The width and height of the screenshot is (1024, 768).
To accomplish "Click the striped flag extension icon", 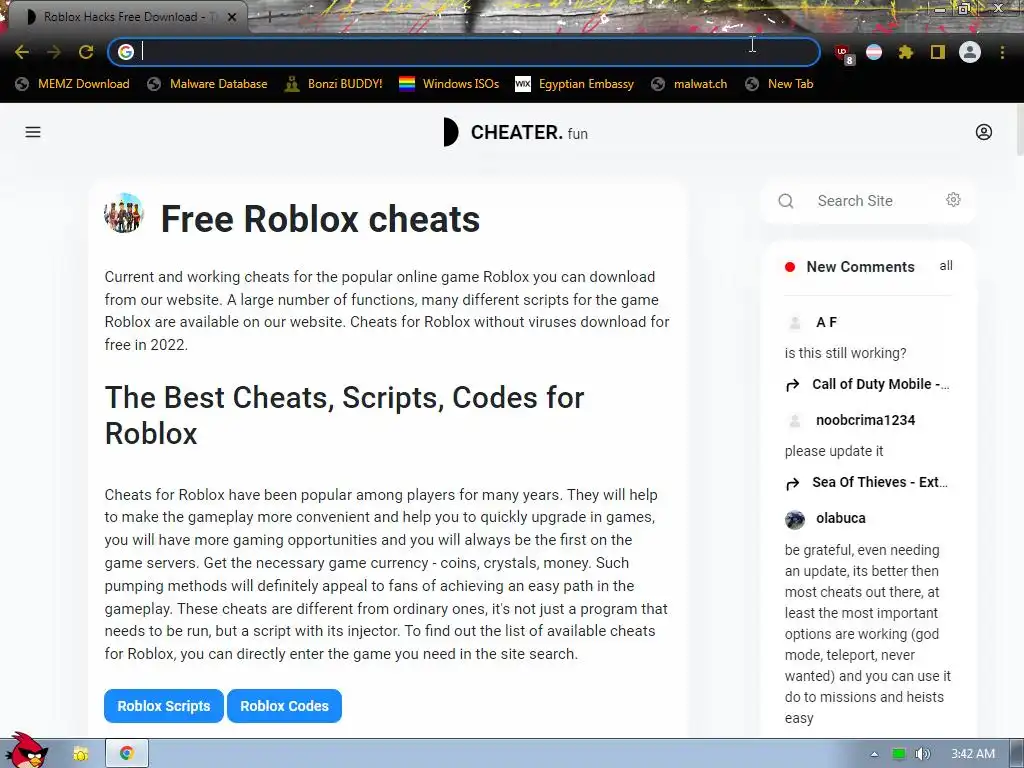I will click(x=874, y=52).
